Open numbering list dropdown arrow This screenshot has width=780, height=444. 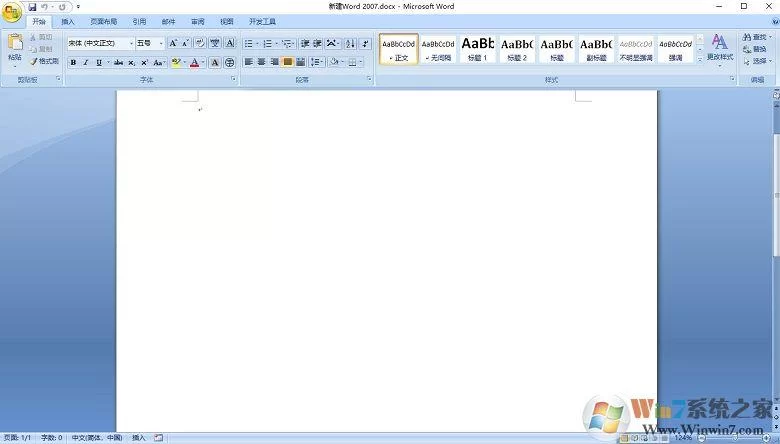pyautogui.click(x=276, y=44)
